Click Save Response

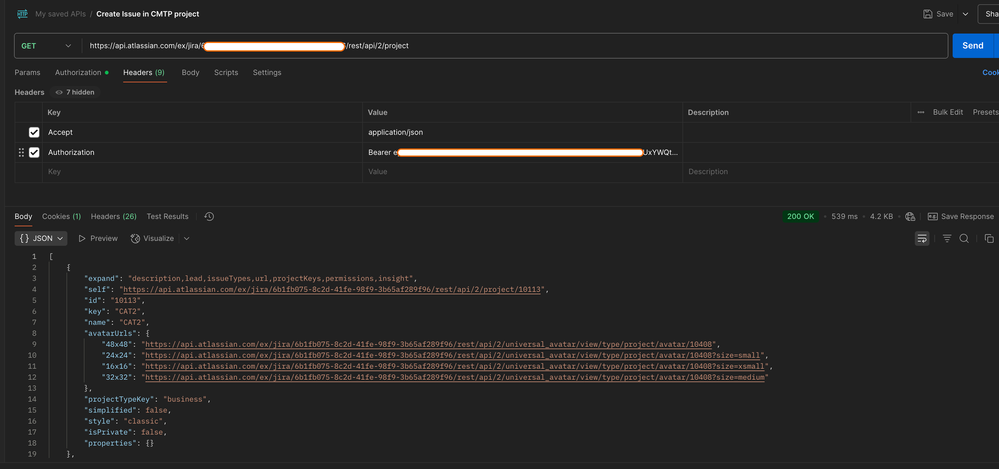tap(961, 217)
